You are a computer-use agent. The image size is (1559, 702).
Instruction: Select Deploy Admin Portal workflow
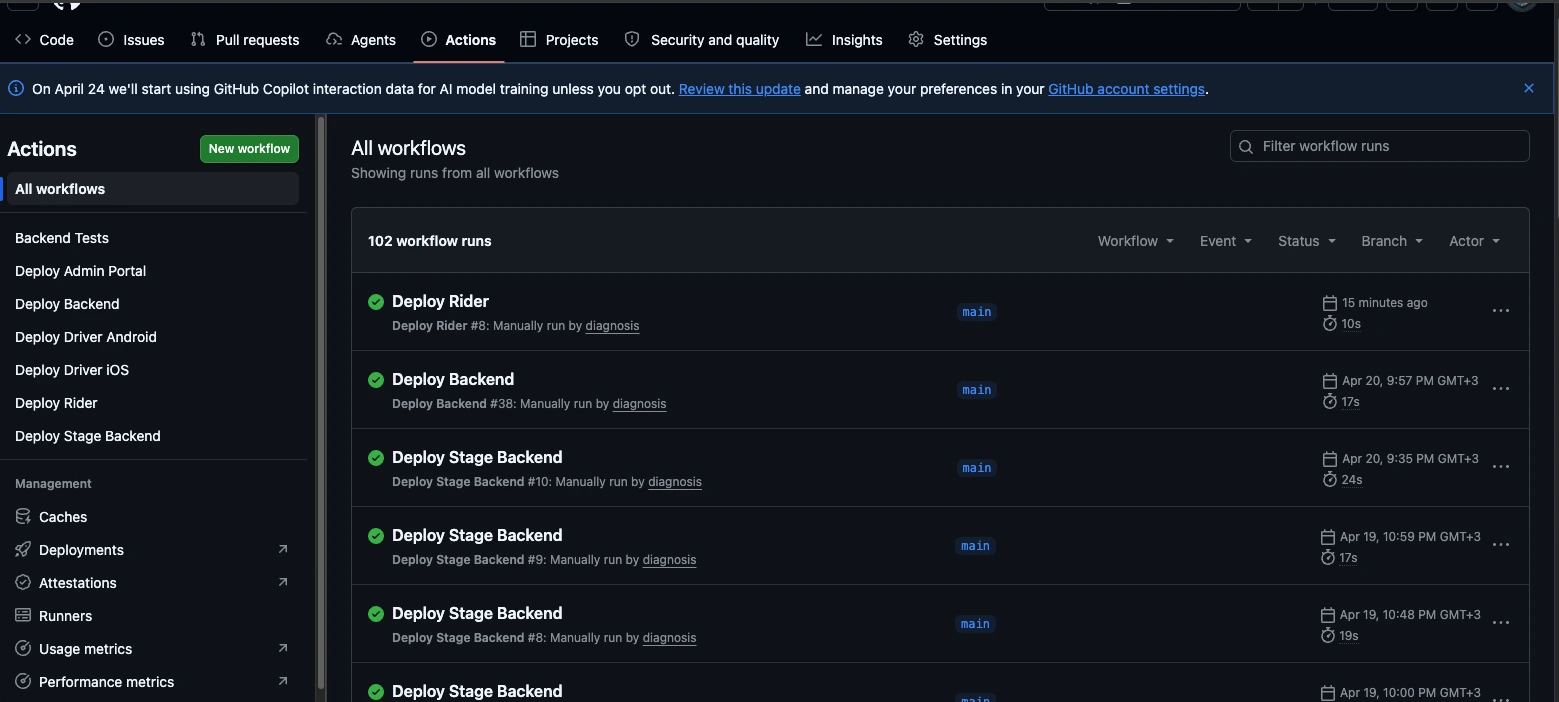pos(80,271)
